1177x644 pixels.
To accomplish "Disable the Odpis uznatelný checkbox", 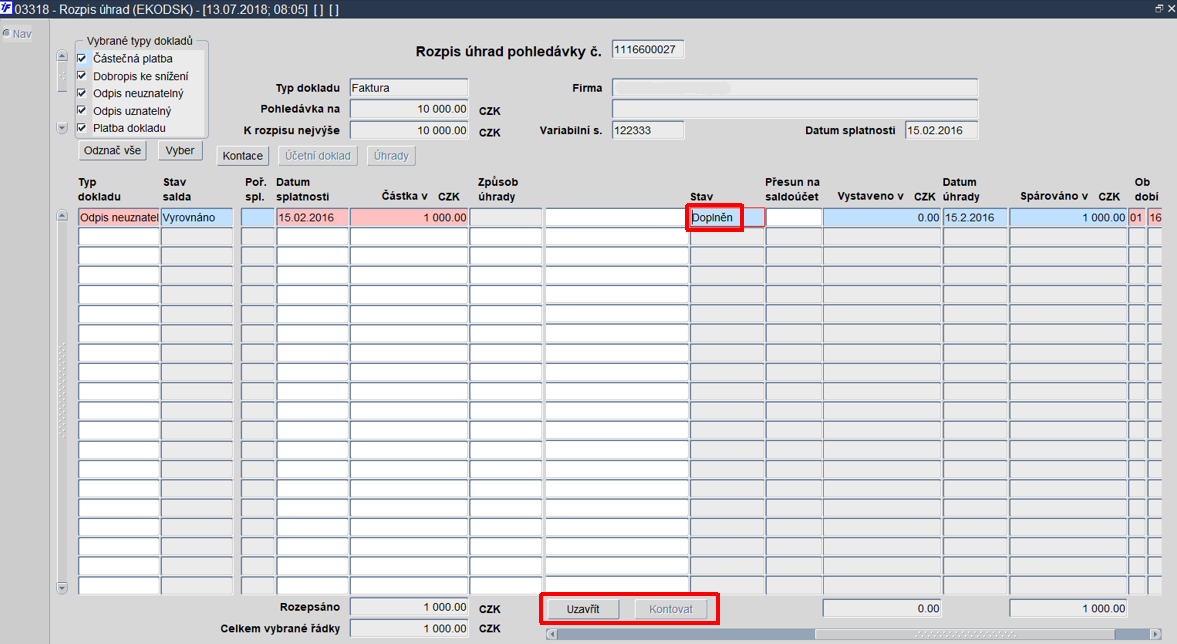I will (x=82, y=110).
